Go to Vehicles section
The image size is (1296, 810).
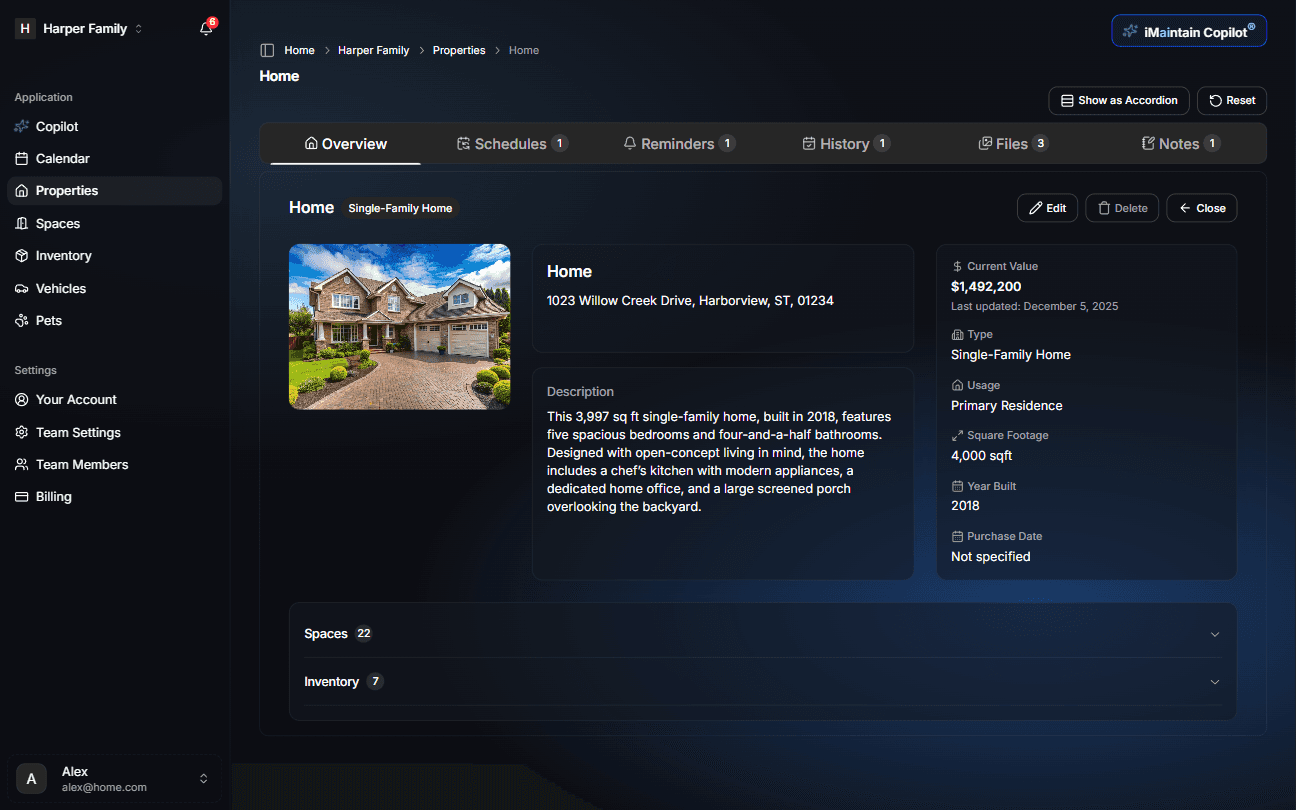(60, 289)
